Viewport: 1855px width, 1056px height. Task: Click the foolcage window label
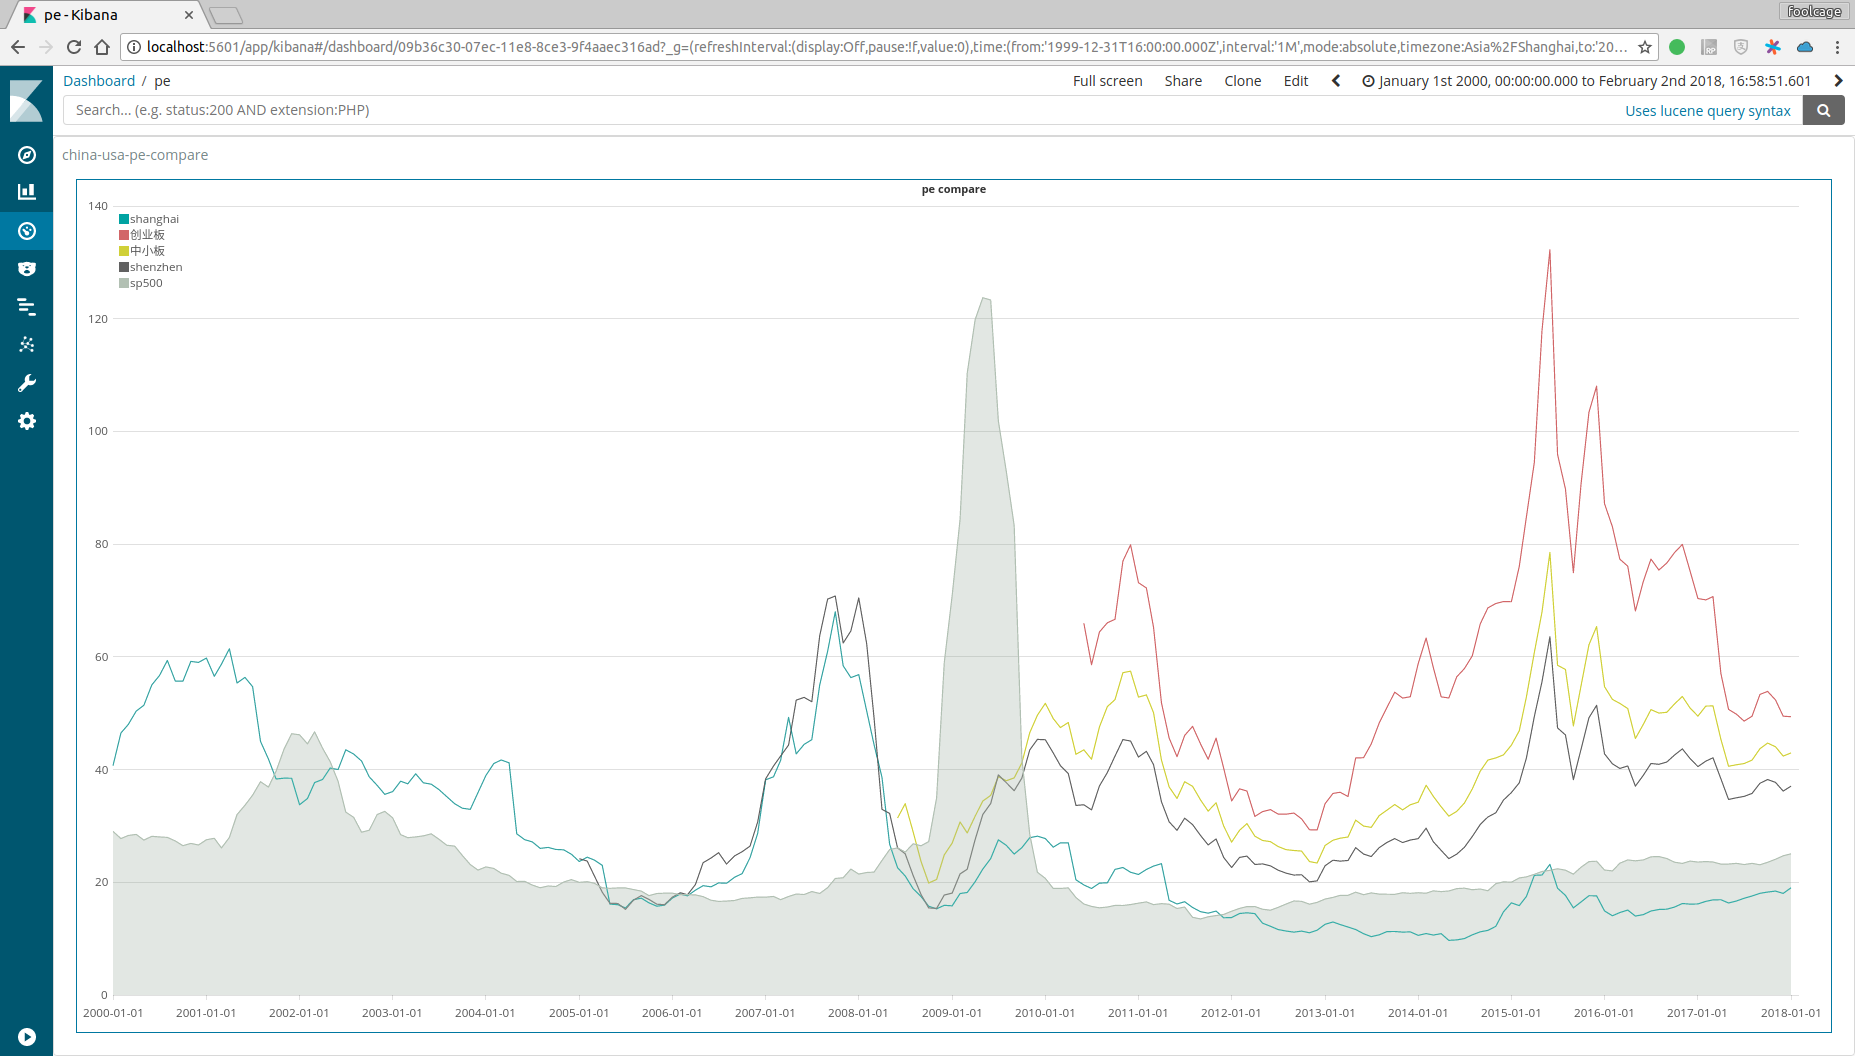[x=1814, y=12]
